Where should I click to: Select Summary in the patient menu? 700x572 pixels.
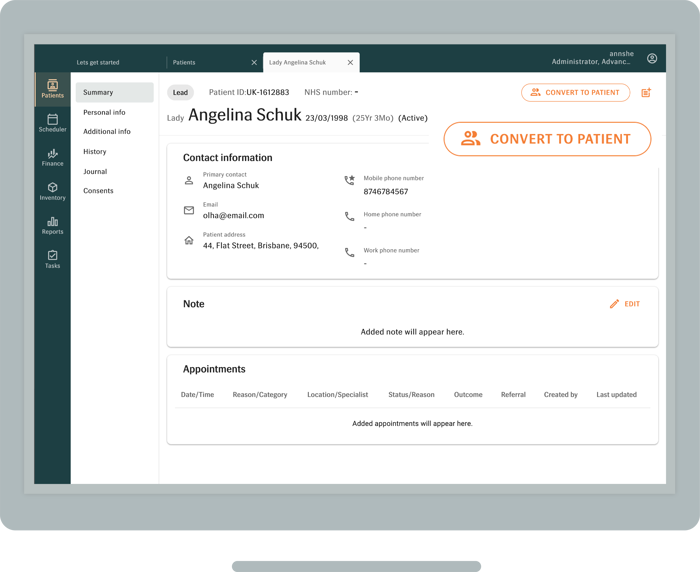(x=115, y=92)
